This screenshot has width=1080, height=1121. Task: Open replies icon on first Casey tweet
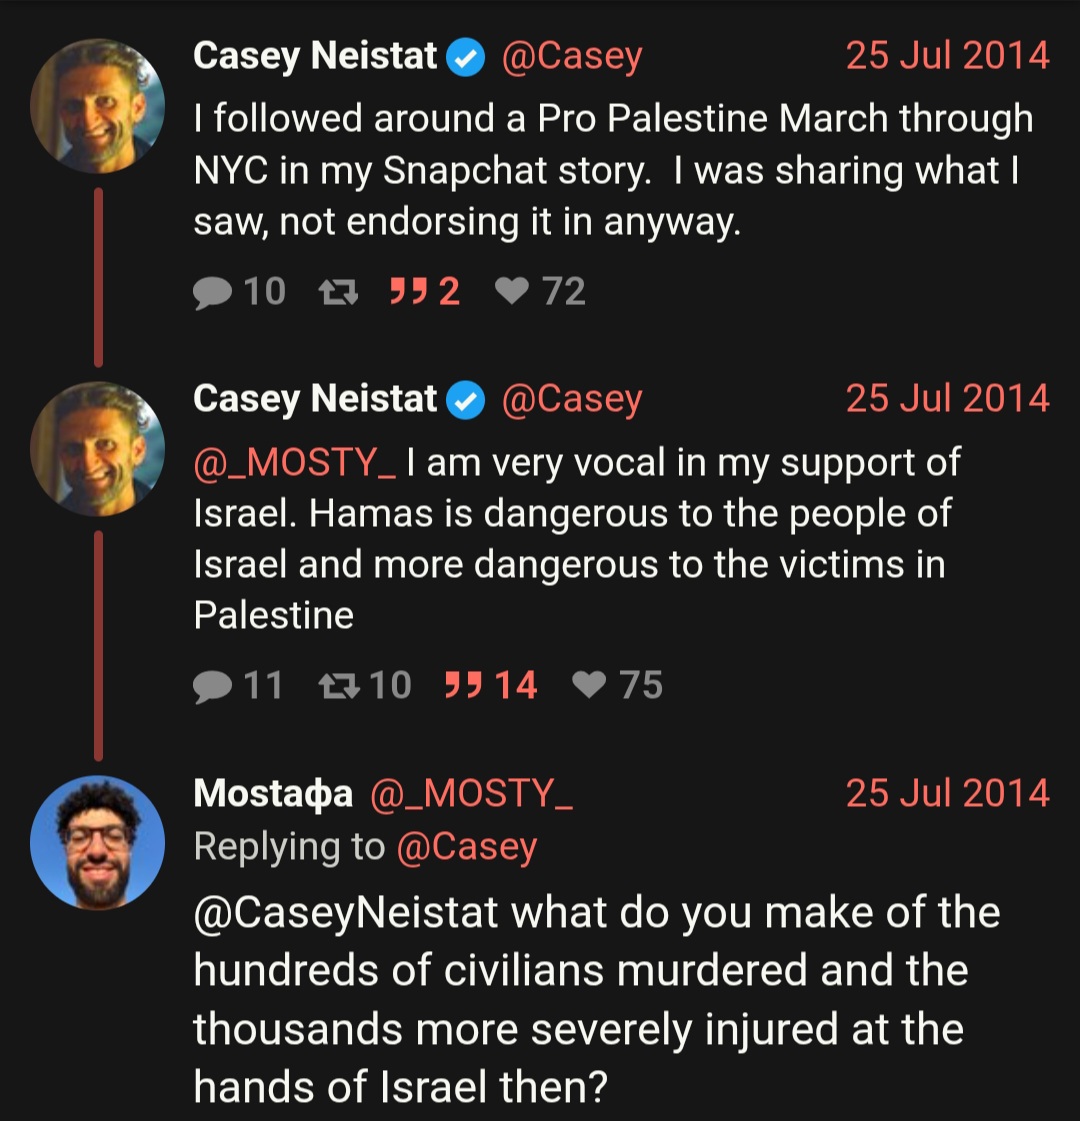click(x=212, y=292)
